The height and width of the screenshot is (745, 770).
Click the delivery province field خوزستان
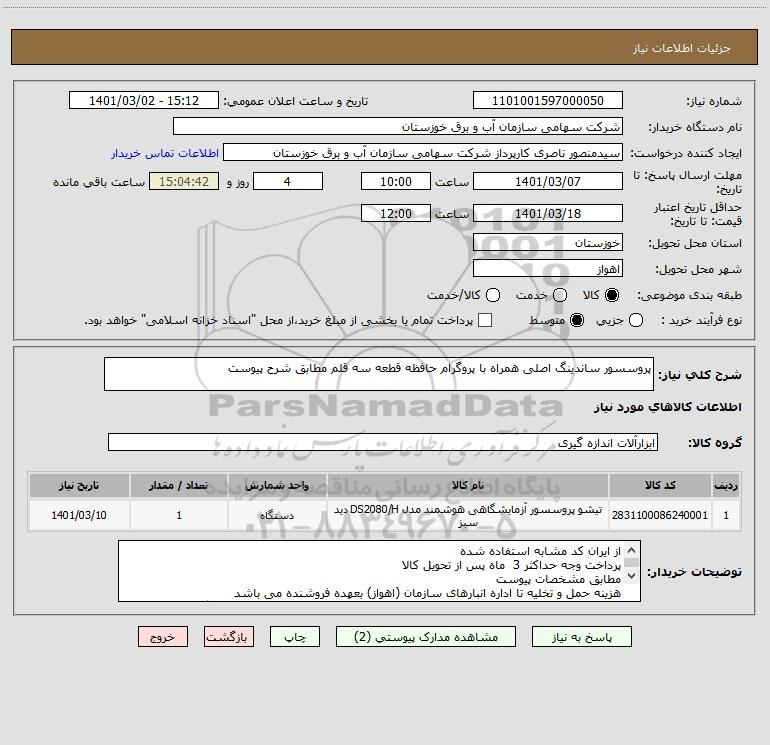(548, 243)
